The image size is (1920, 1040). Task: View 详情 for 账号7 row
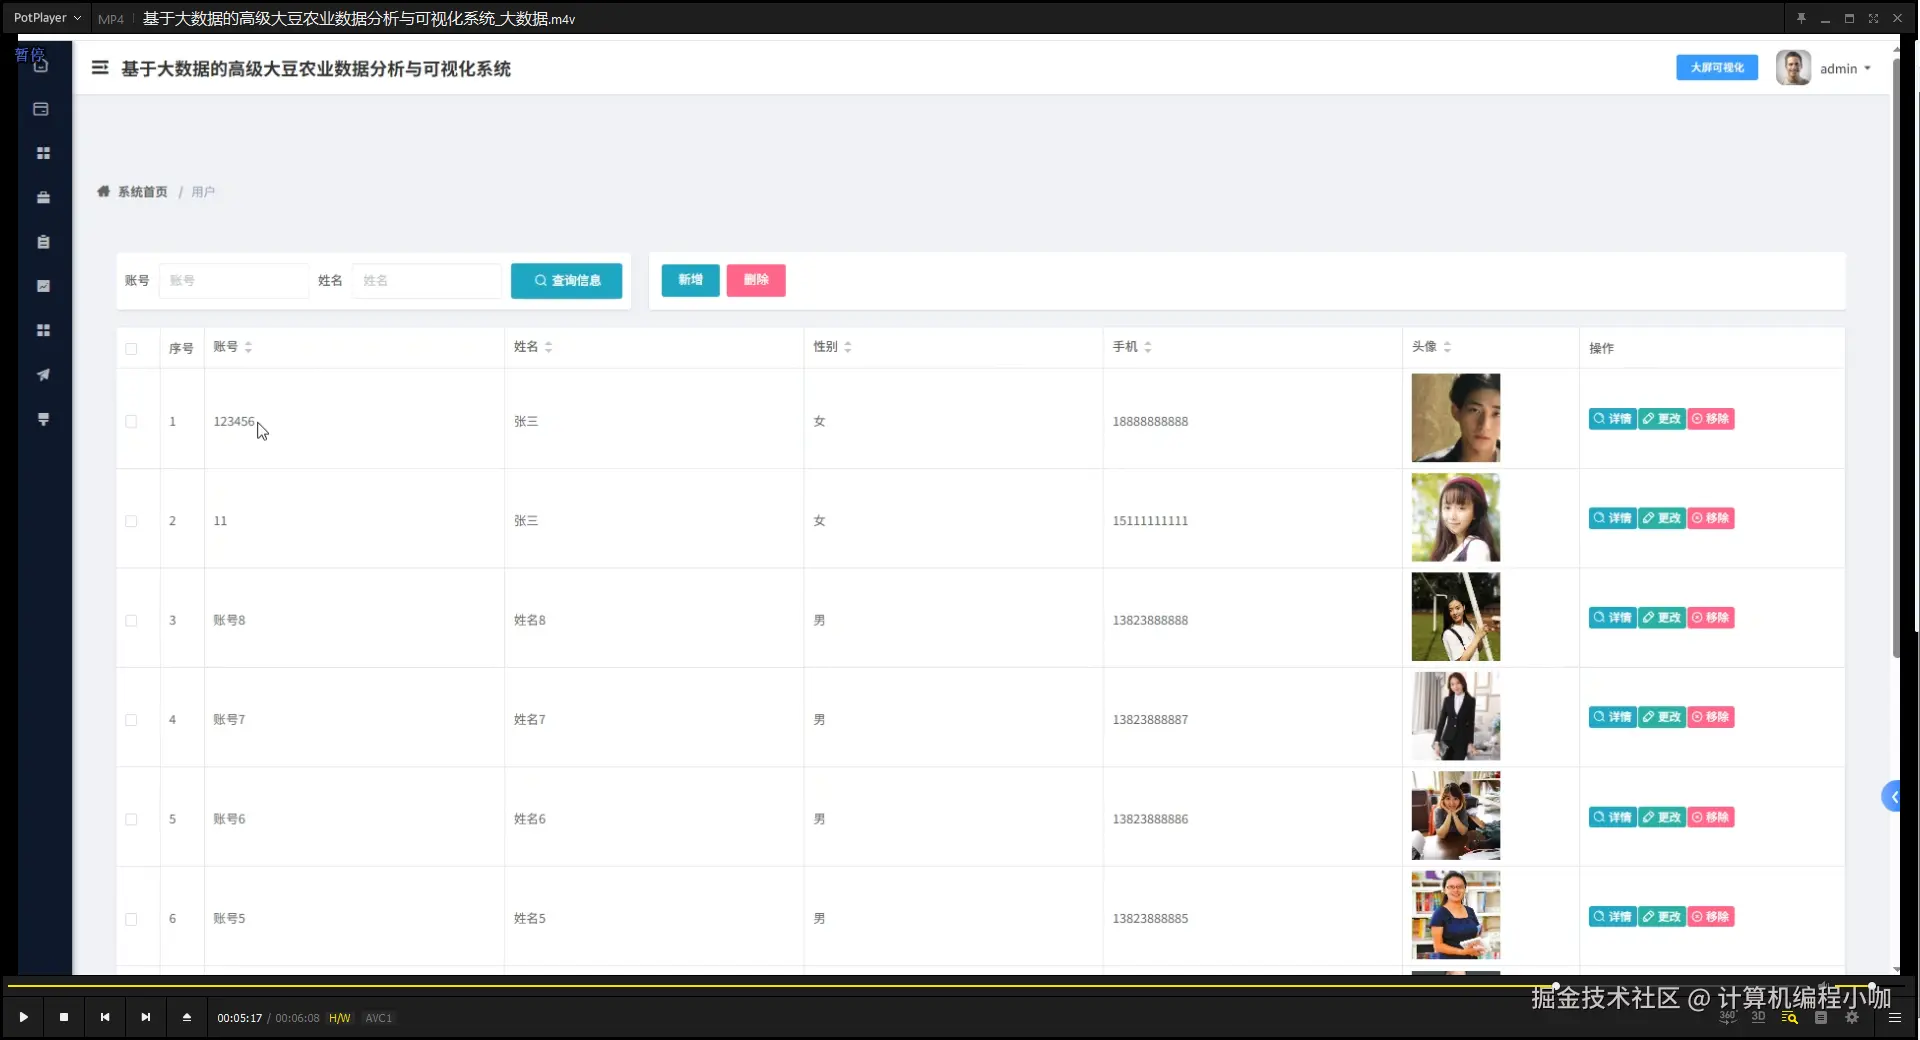1612,717
